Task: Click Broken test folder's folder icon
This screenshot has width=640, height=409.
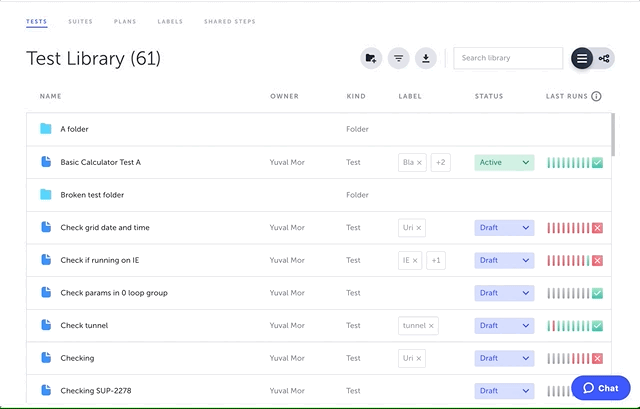Action: tap(46, 195)
